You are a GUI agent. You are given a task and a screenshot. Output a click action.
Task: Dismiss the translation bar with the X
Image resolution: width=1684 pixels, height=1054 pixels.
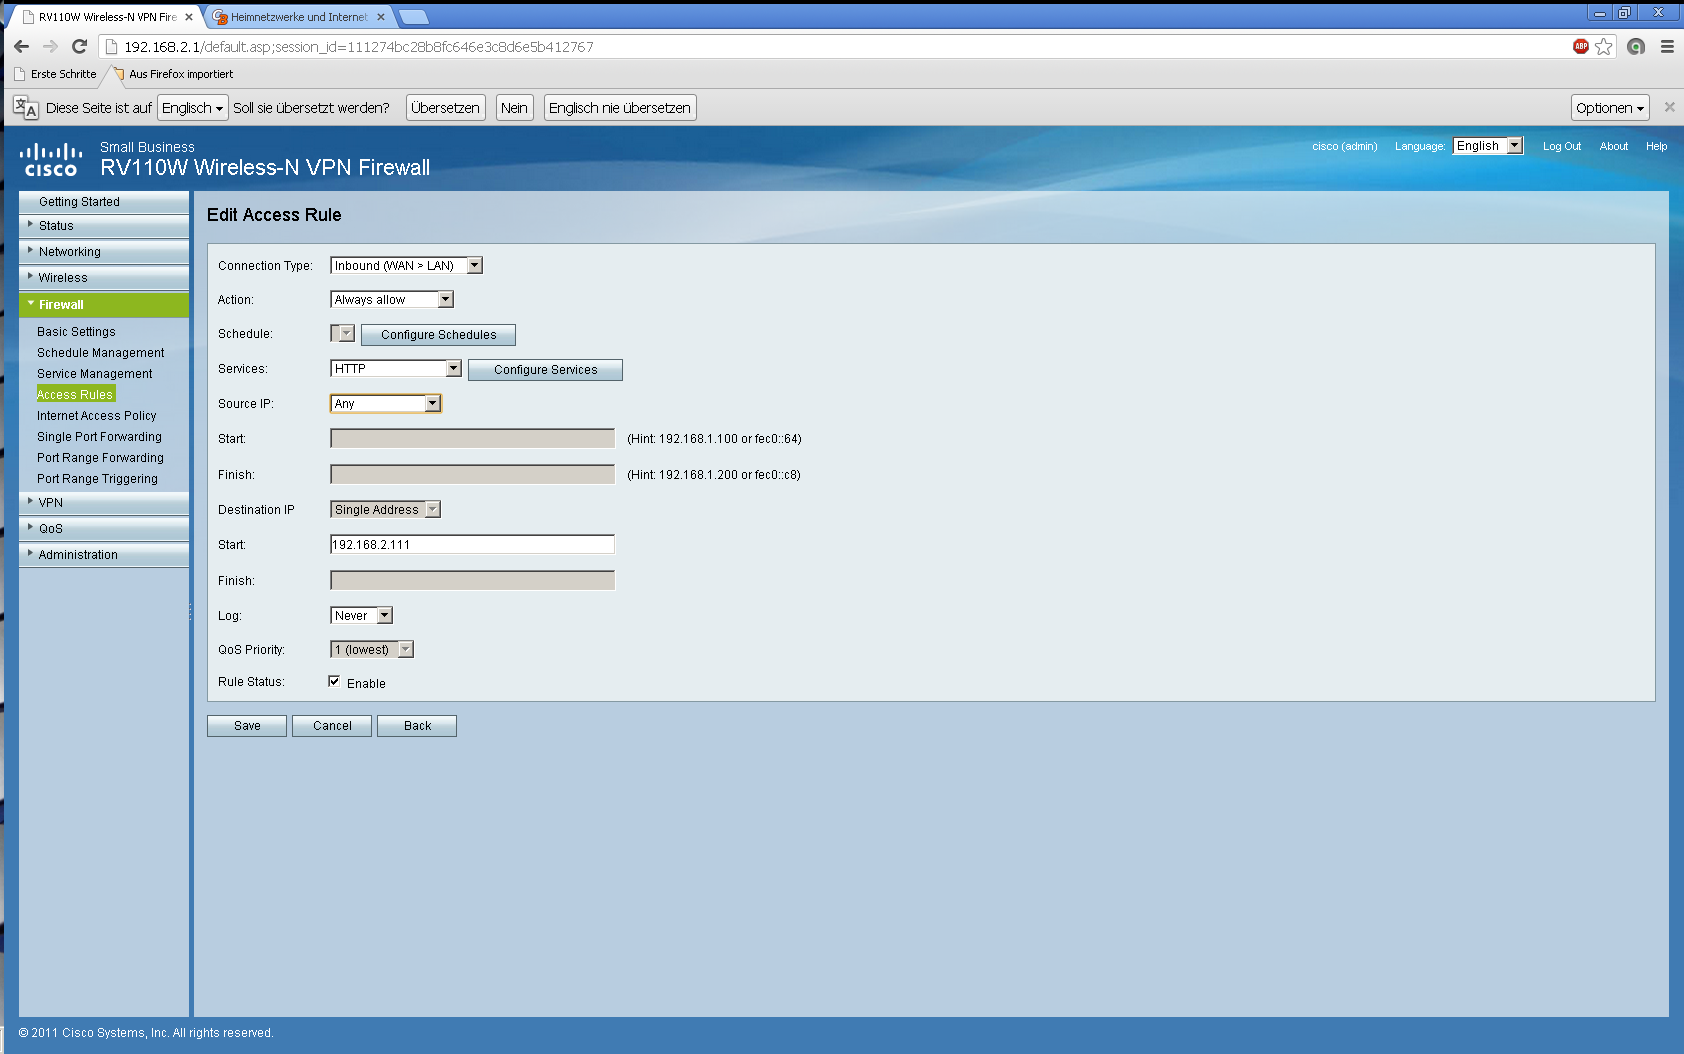pyautogui.click(x=1669, y=107)
